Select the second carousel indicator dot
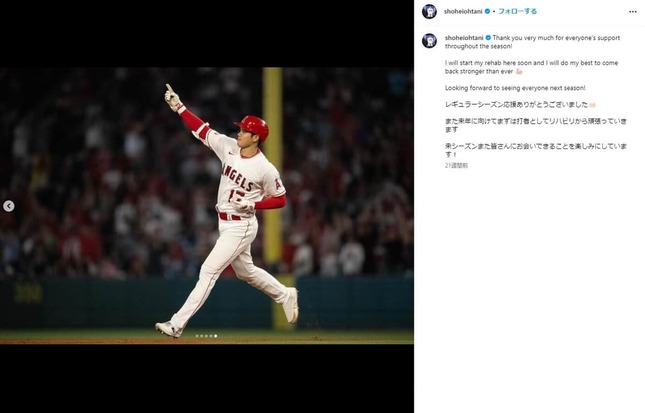Screen dimensions: 645x413 click(202, 336)
